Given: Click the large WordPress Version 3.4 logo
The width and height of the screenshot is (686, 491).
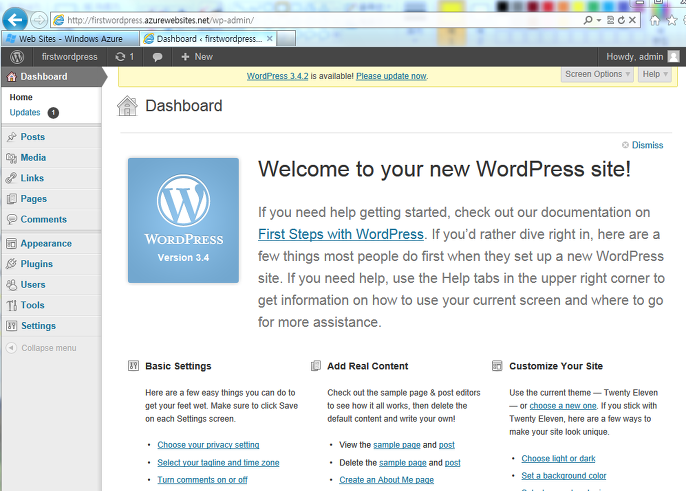Looking at the screenshot, I should (x=183, y=221).
